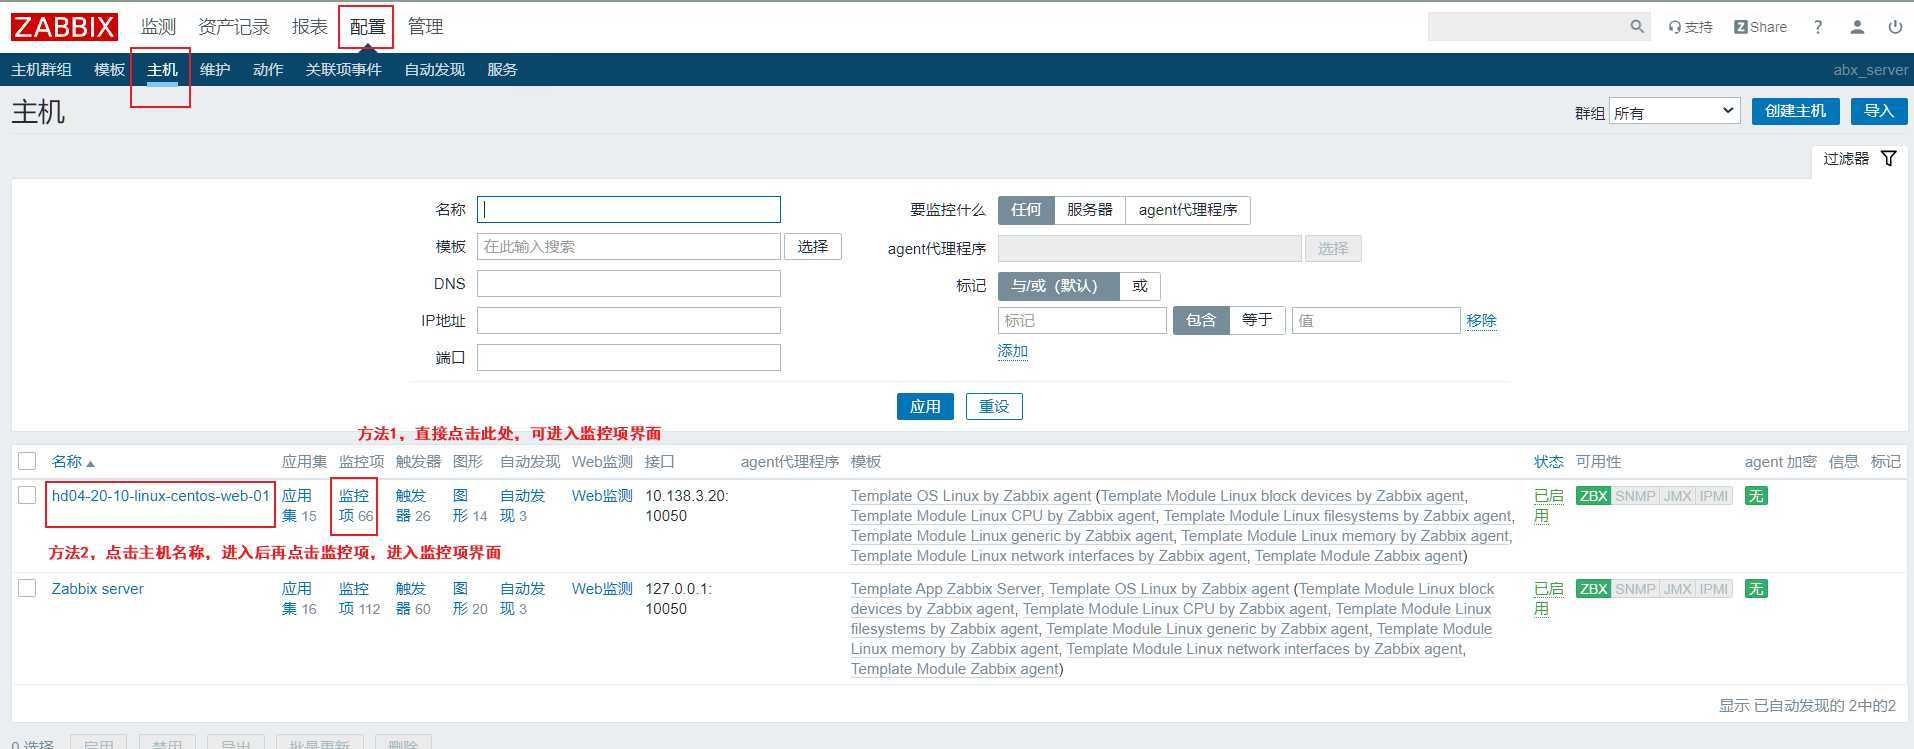Viewport: 1914px width, 749px height.
Task: Open the 报表 top menu
Action: pos(310,27)
